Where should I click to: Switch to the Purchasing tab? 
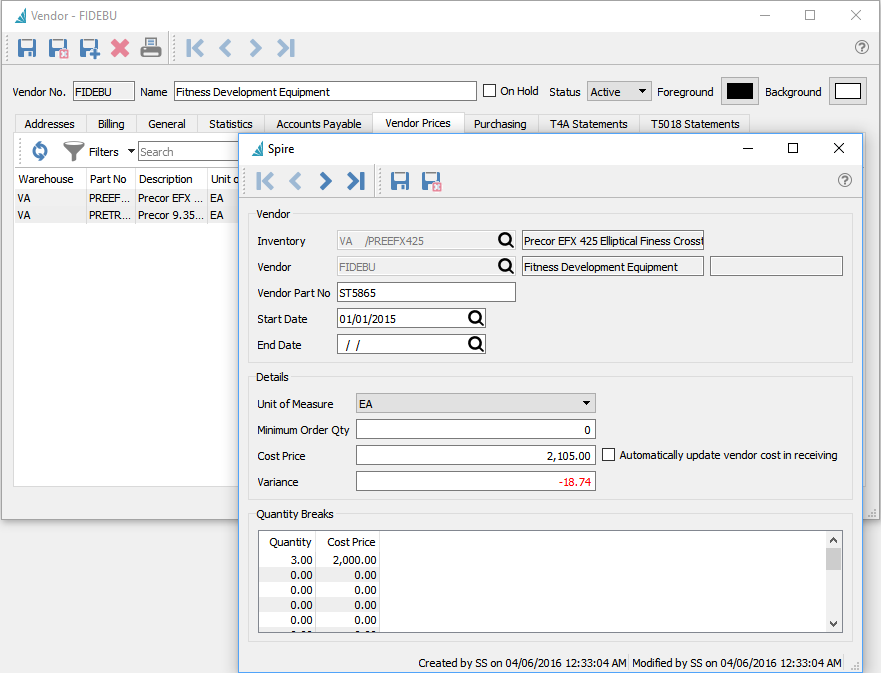tap(500, 124)
